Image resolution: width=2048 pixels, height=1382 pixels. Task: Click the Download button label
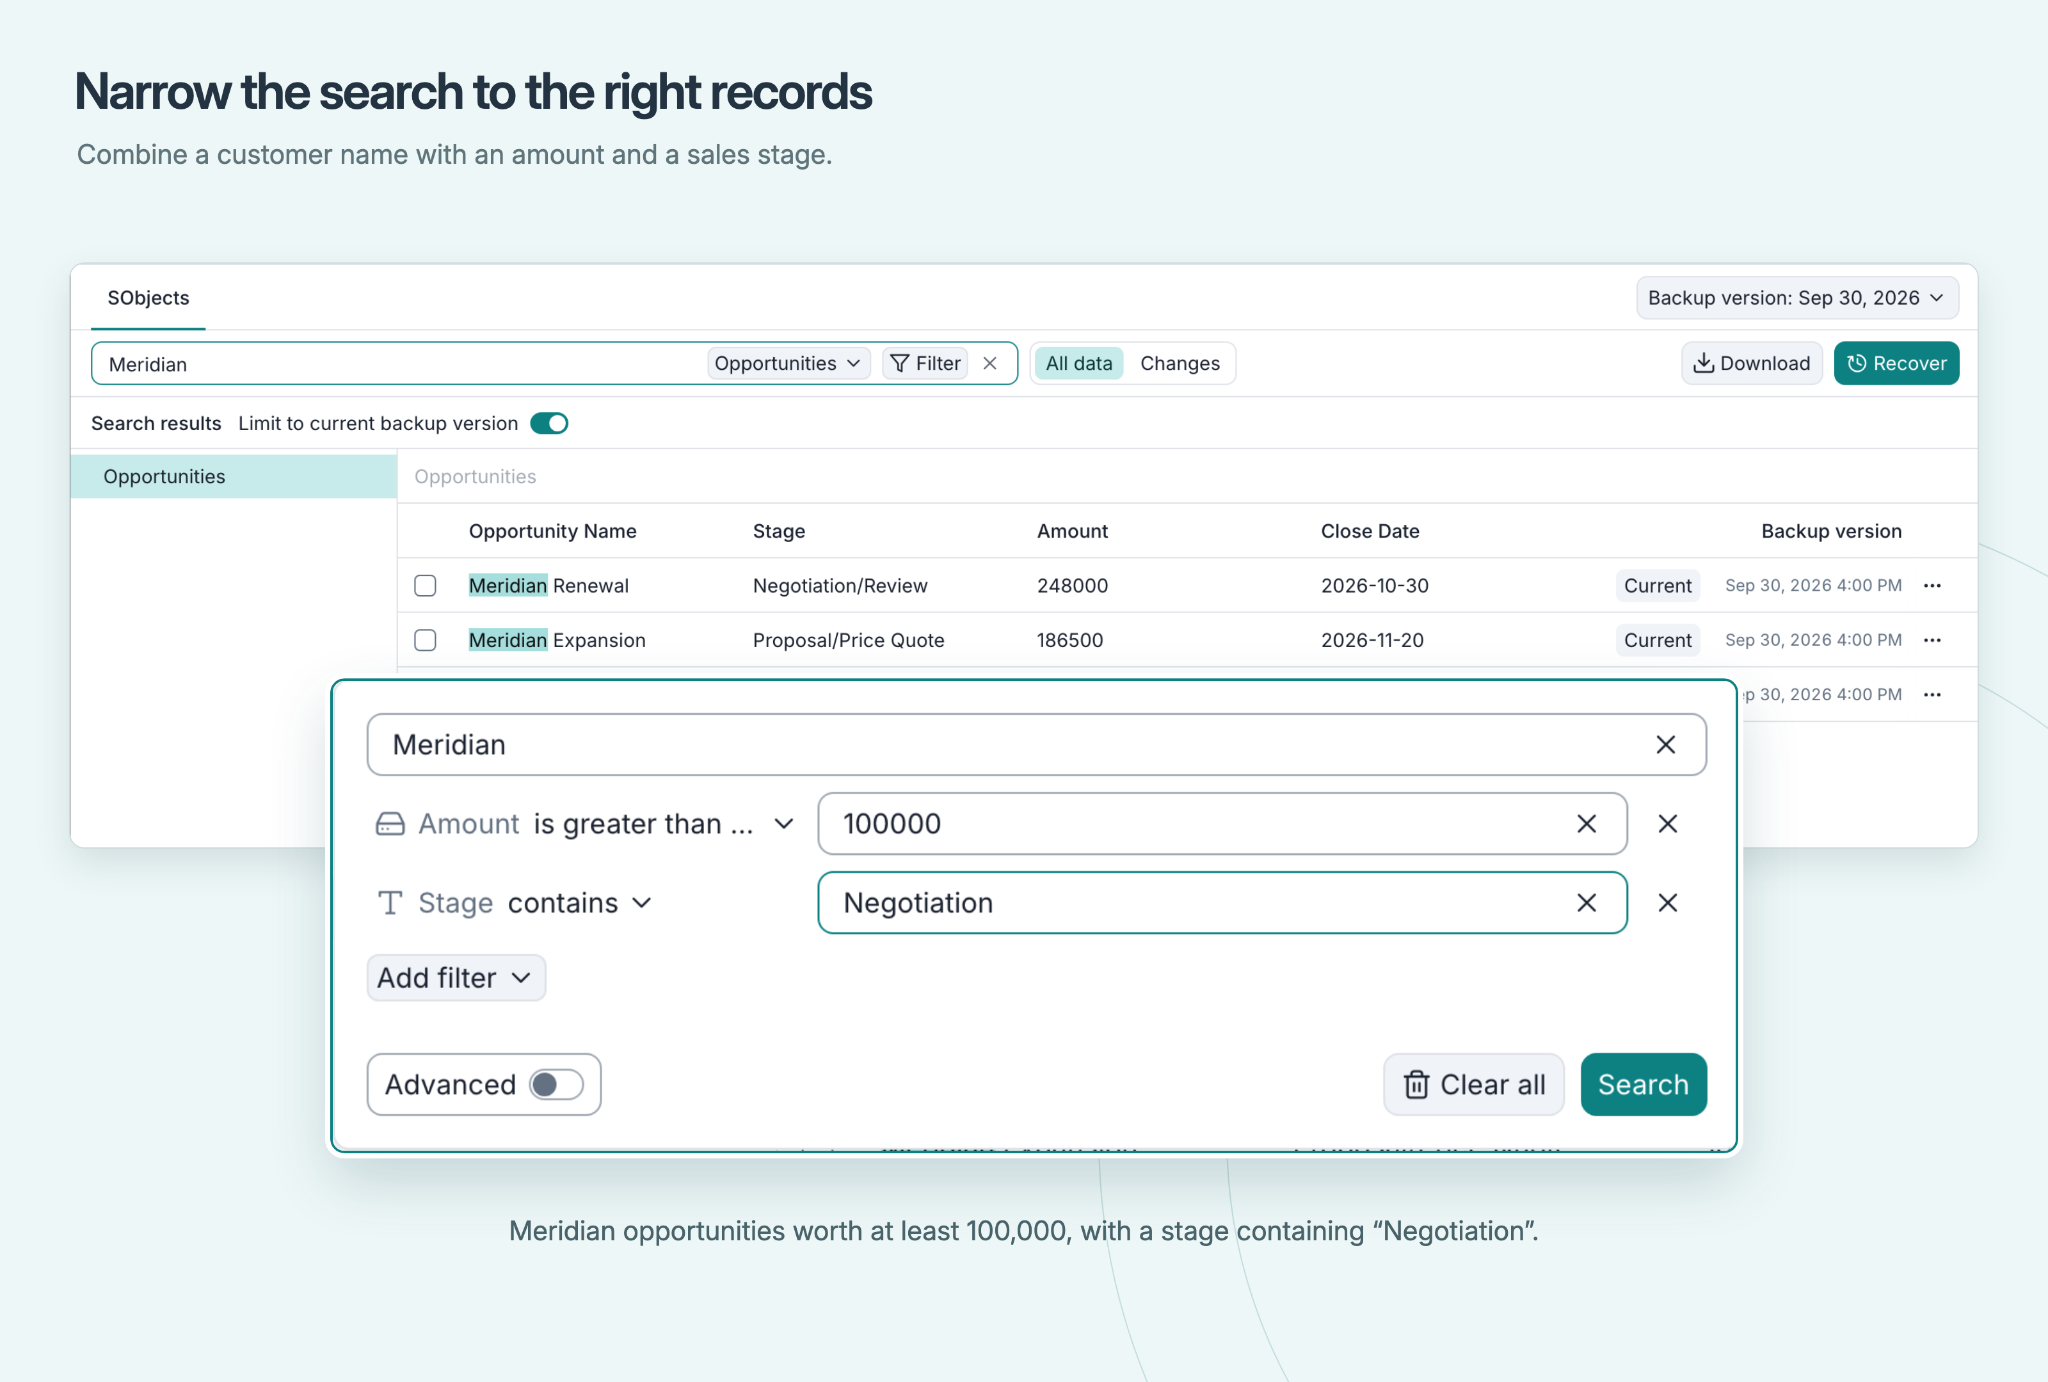tap(1765, 363)
